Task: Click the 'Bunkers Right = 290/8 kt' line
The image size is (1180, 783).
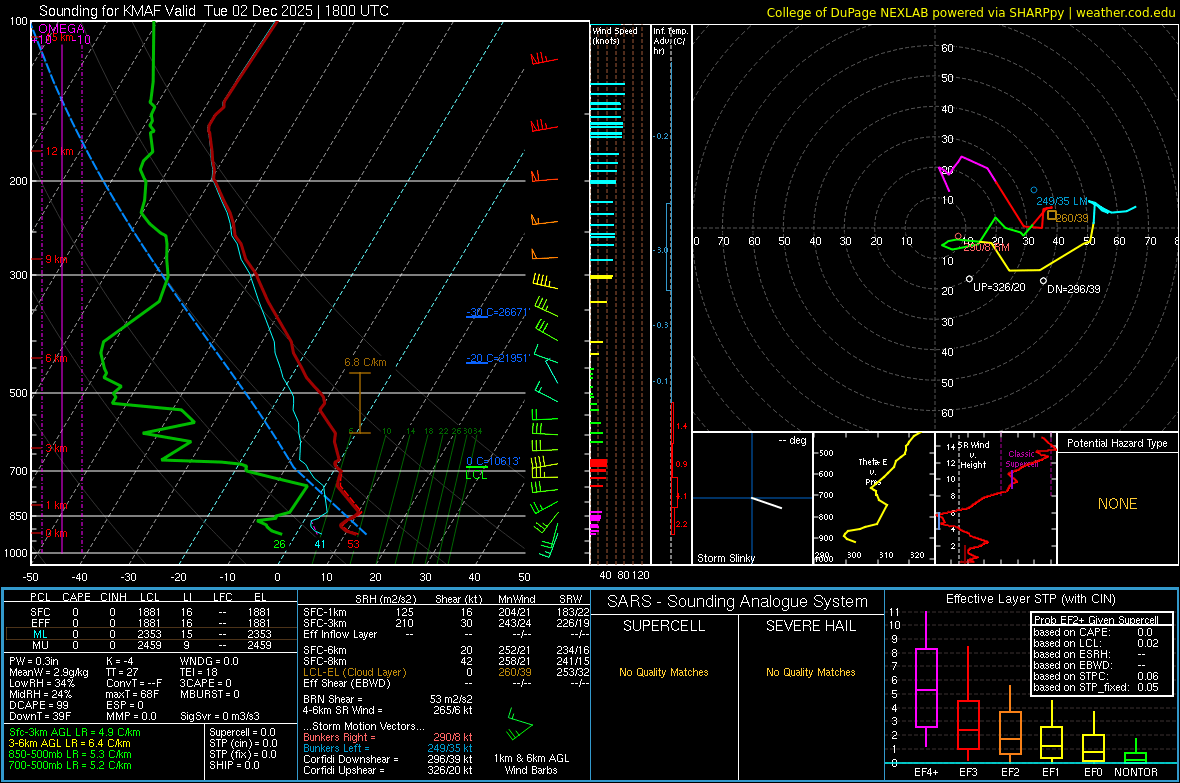Action: (388, 737)
